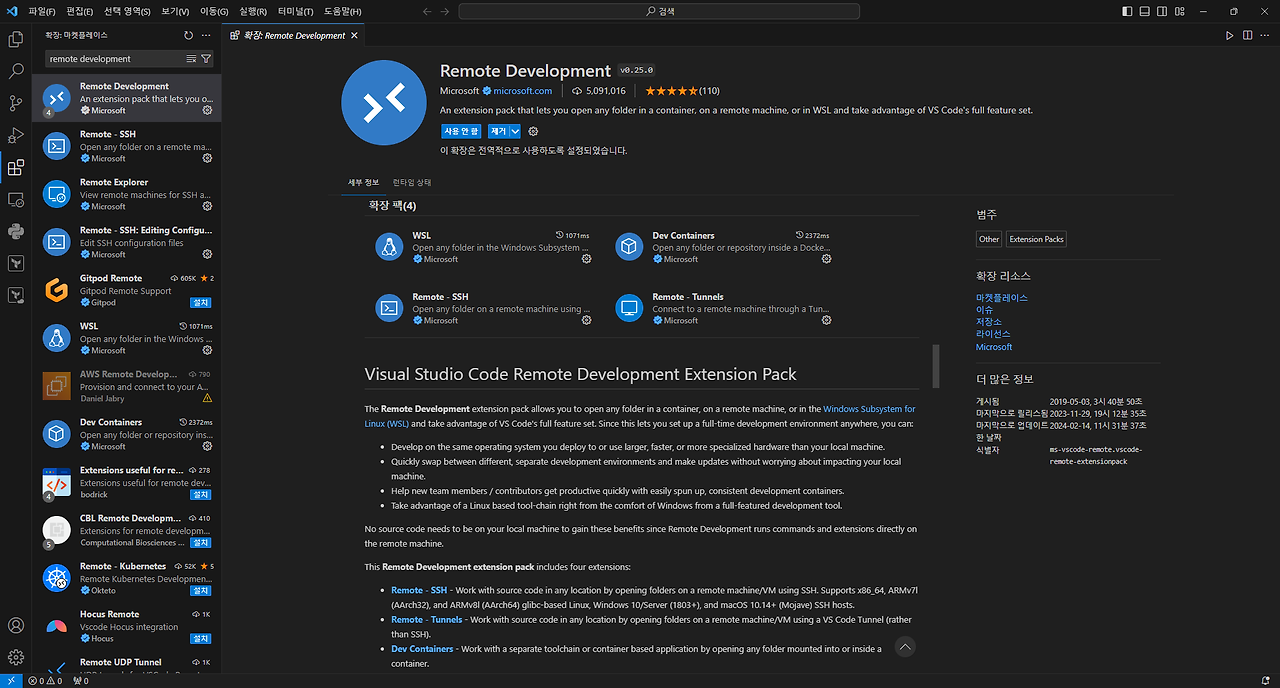Open the Accounts icon in the activity bar
The width and height of the screenshot is (1280, 688).
pyautogui.click(x=16, y=626)
